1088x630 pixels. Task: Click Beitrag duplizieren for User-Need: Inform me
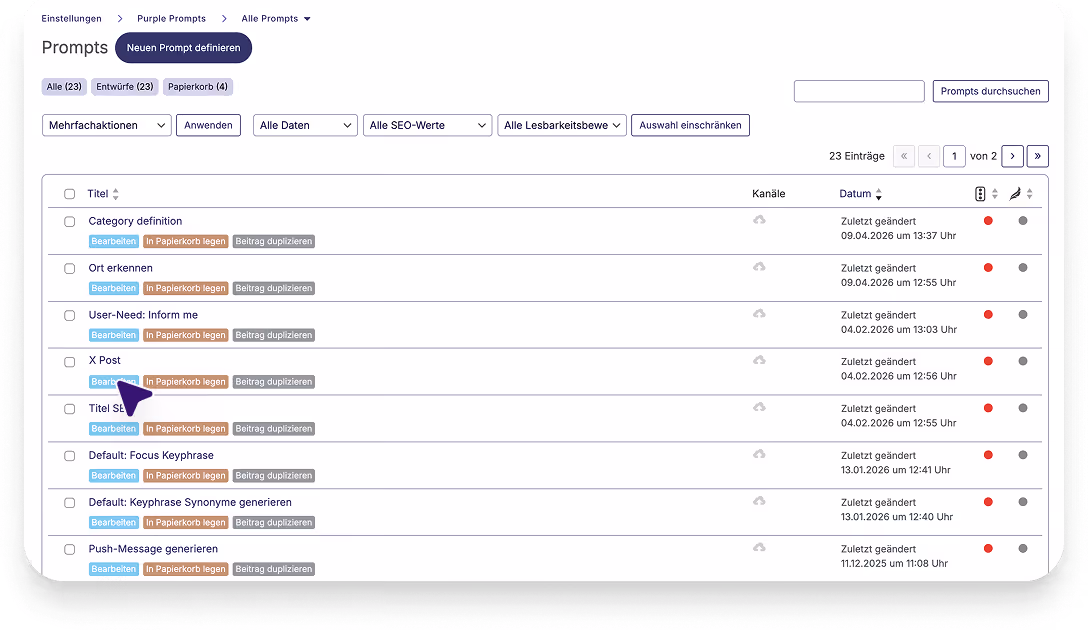coord(273,335)
